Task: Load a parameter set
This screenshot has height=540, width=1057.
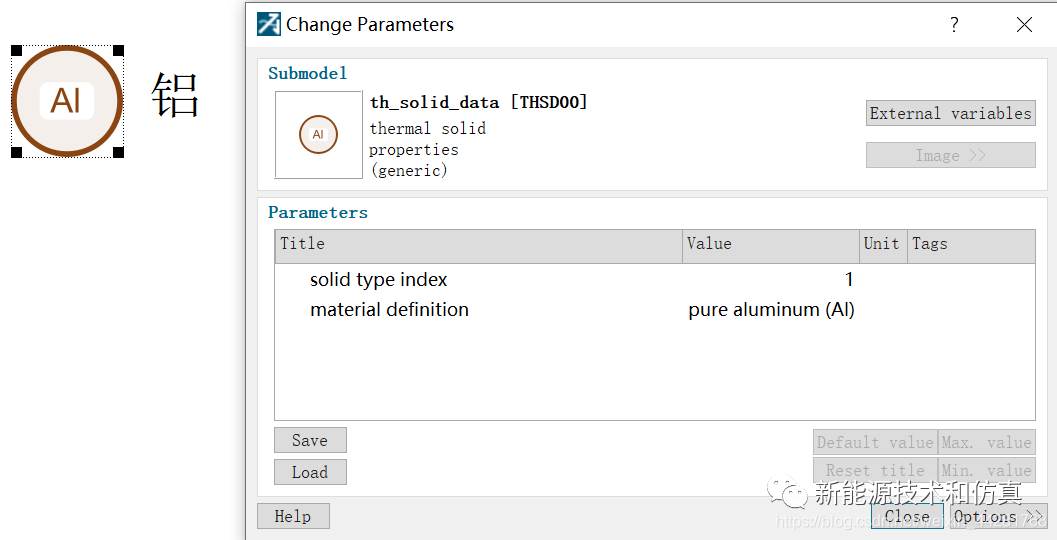Action: pos(310,472)
